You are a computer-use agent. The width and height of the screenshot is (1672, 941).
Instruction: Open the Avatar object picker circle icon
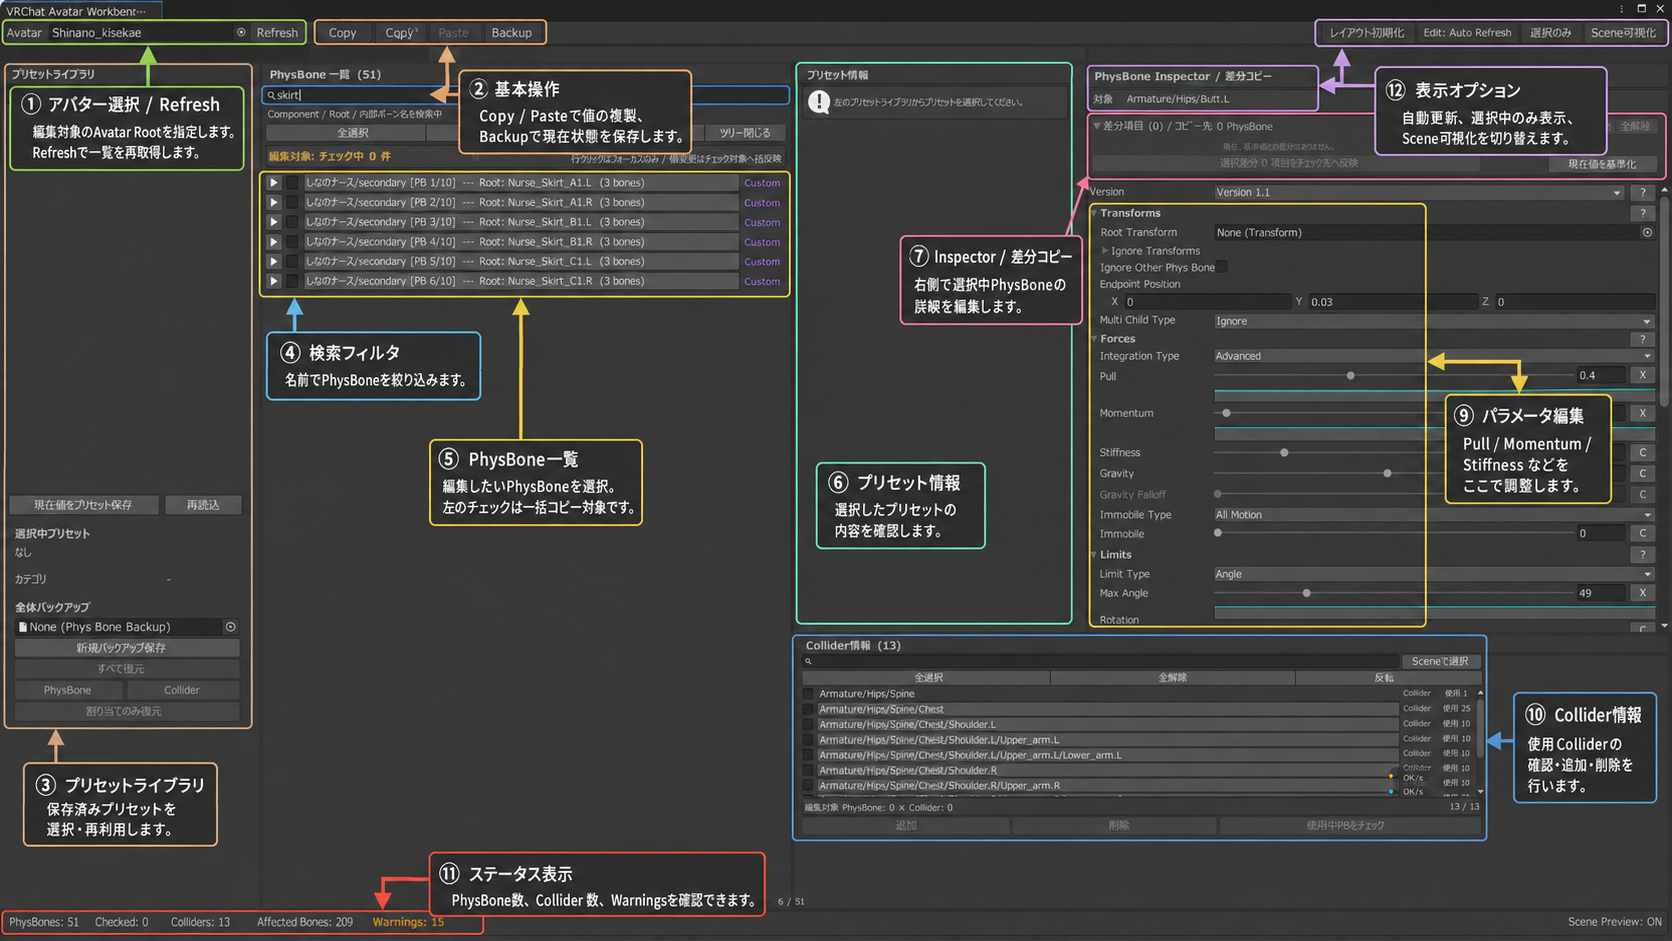pyautogui.click(x=241, y=32)
